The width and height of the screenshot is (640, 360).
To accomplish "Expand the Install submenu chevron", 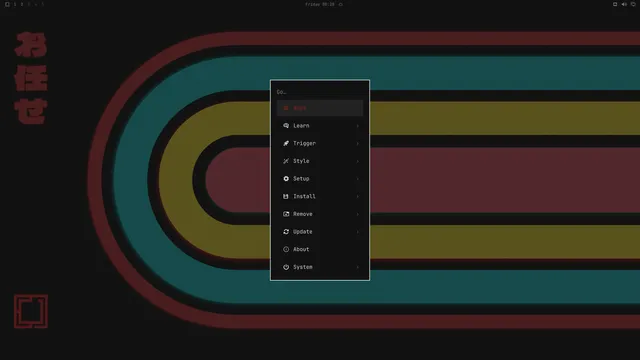I will 358,196.
